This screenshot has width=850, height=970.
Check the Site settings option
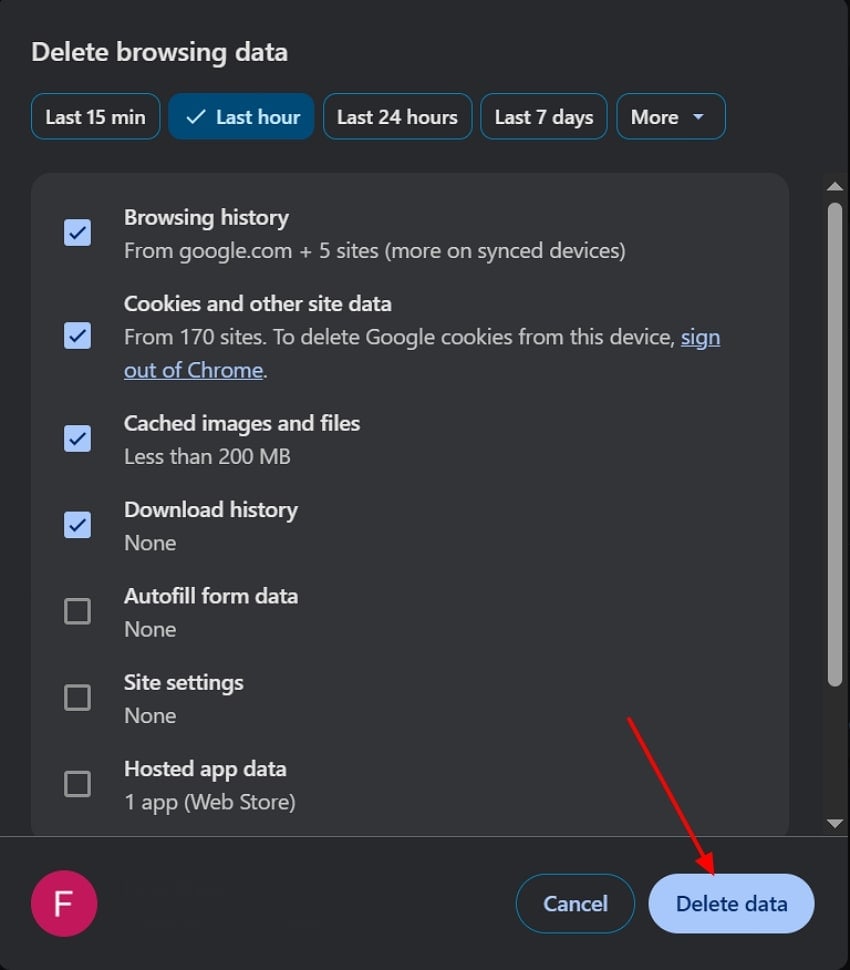coord(77,697)
